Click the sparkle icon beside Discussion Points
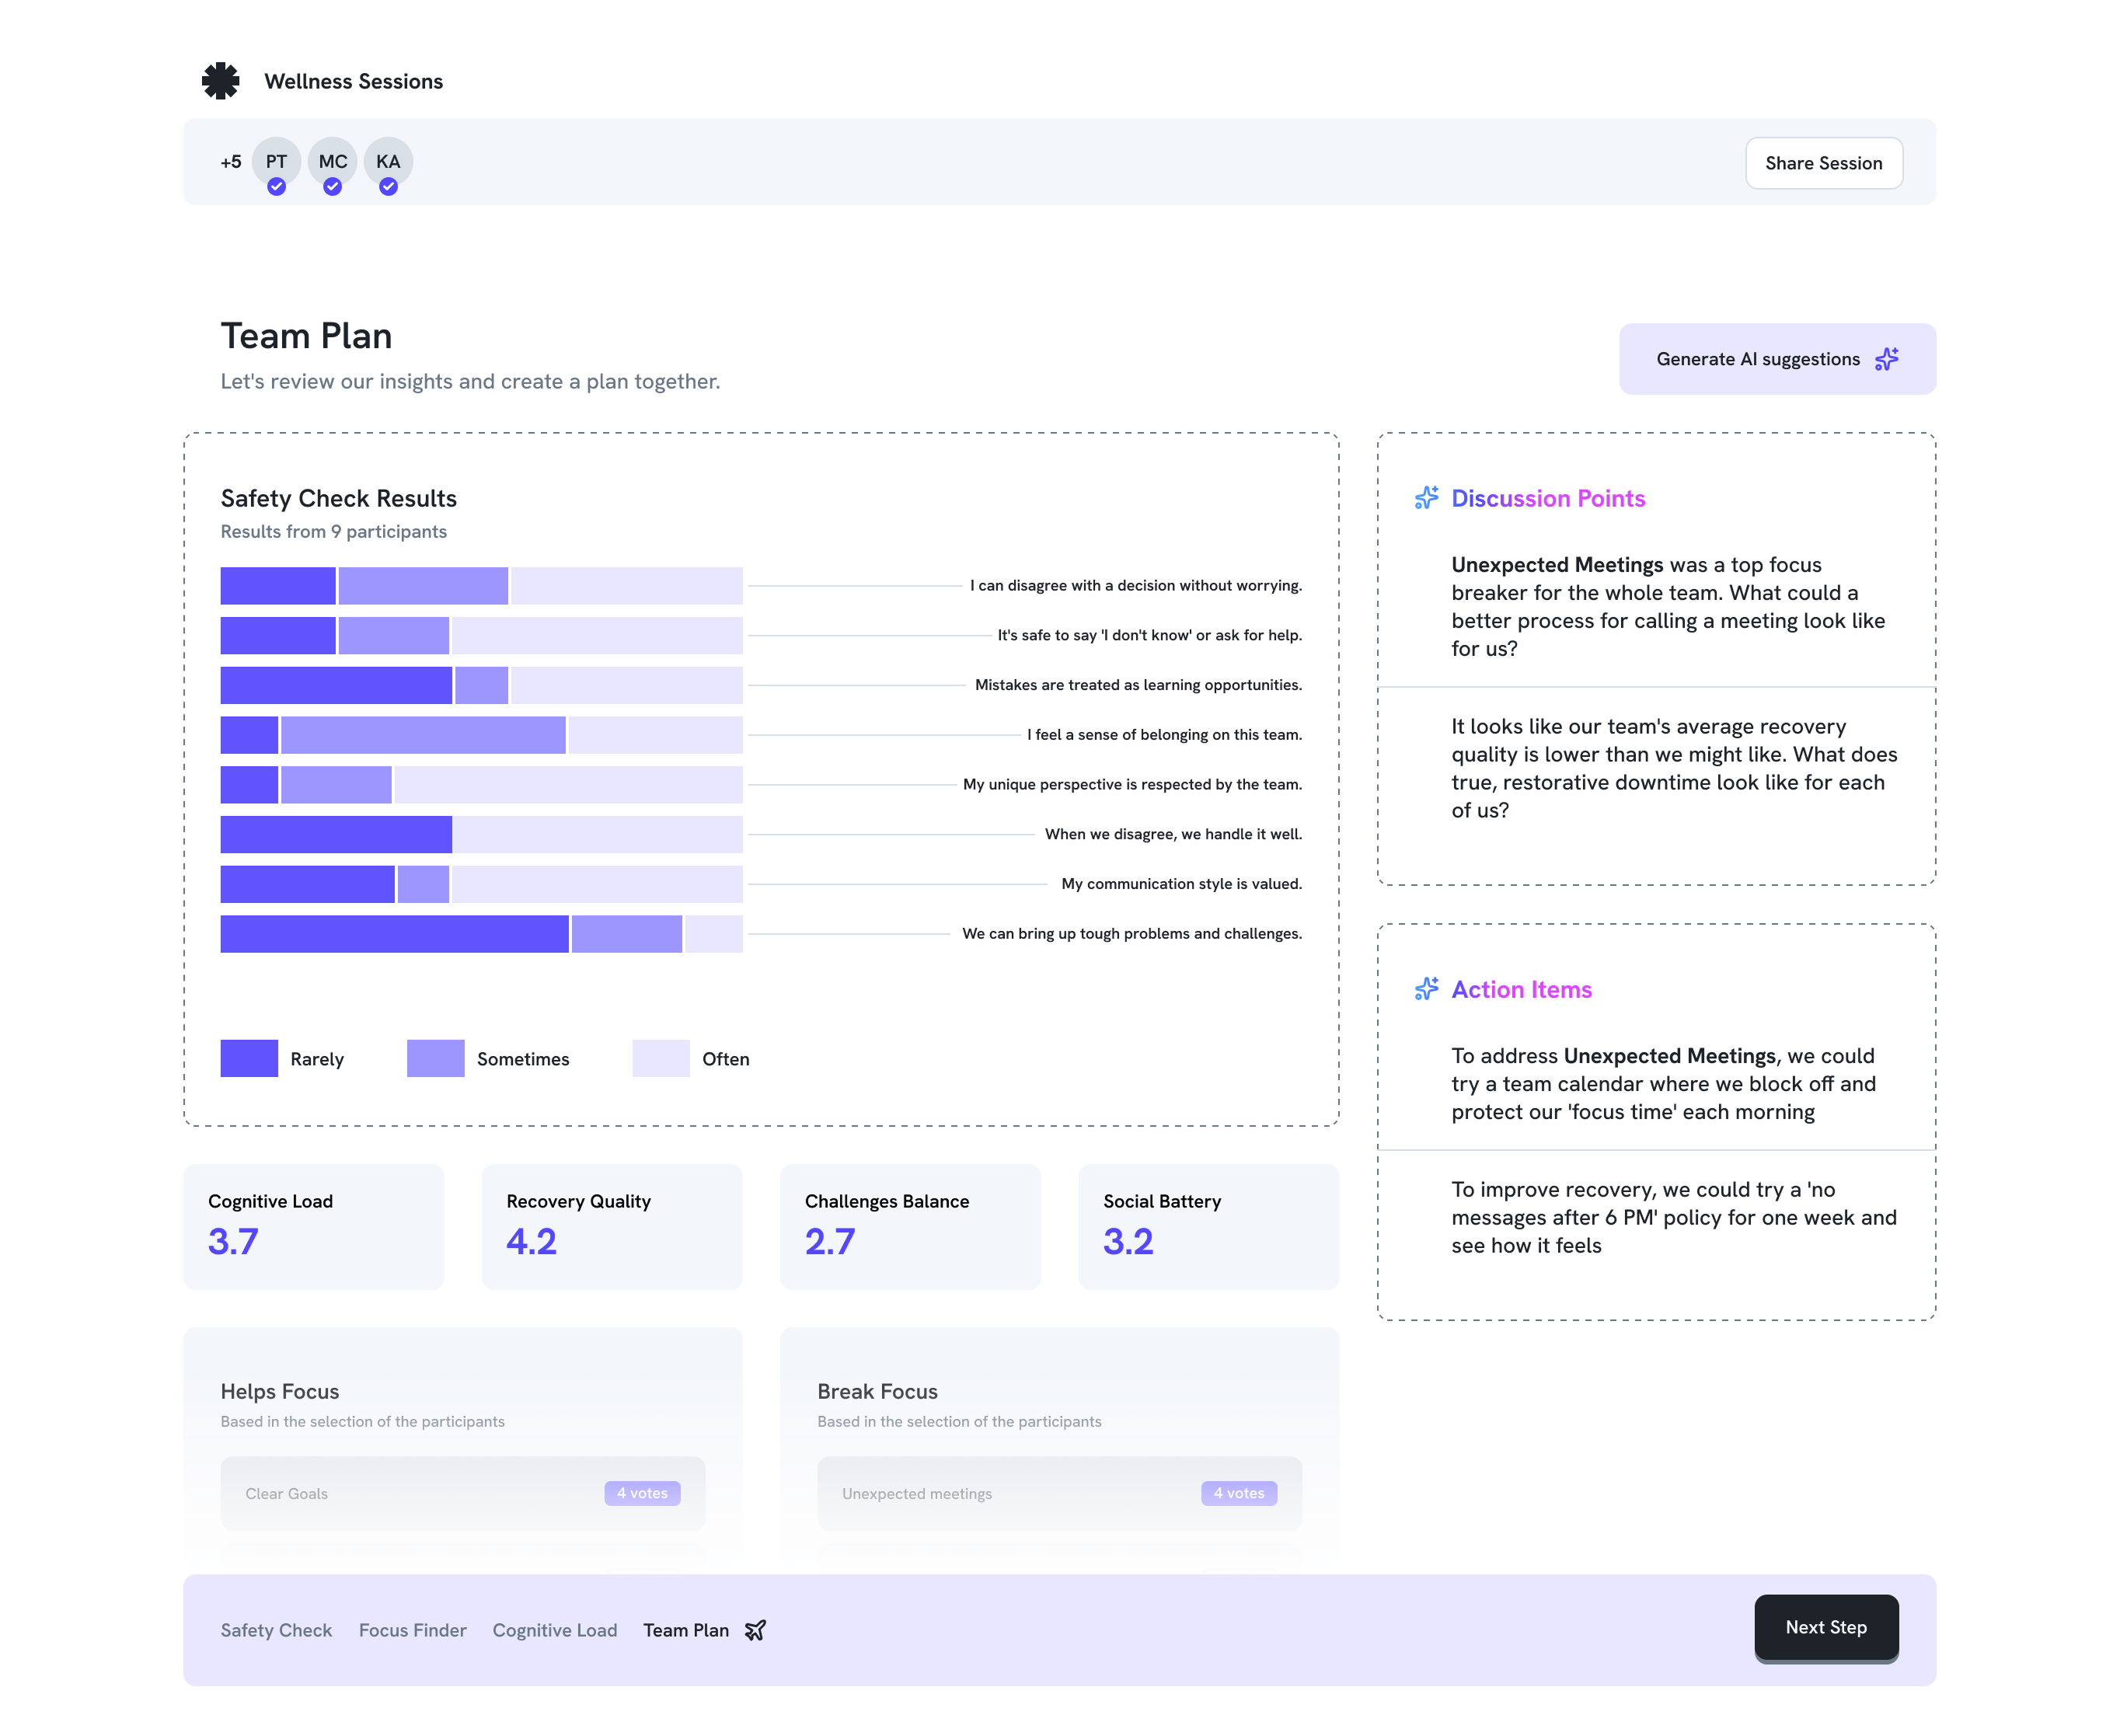This screenshot has height=1736, width=2120. tap(1426, 497)
